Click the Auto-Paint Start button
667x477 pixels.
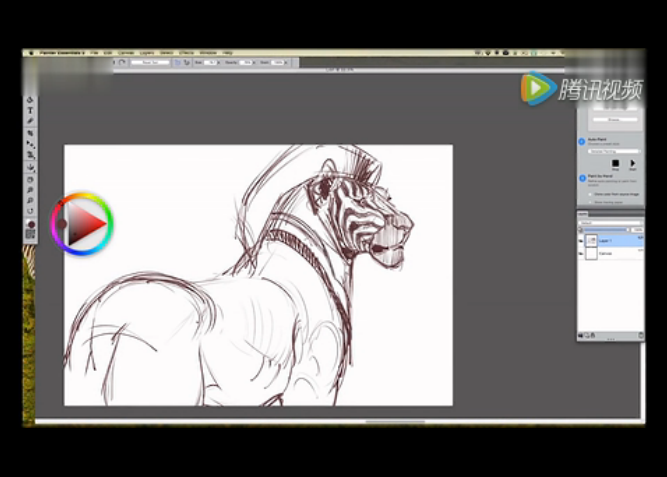pos(633,163)
